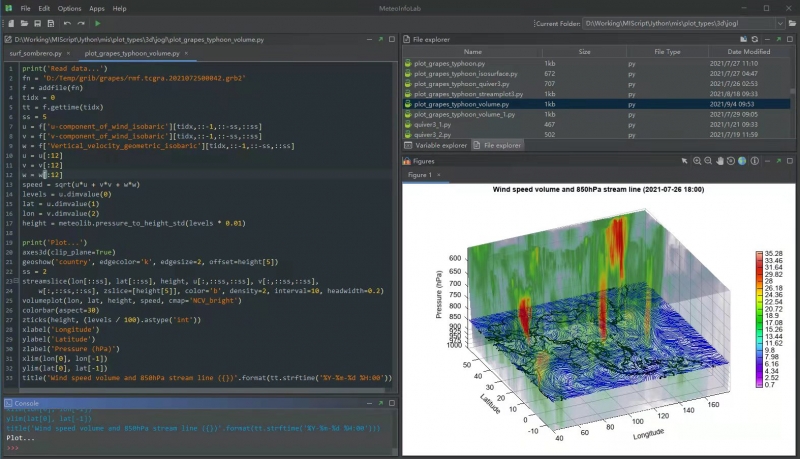Screen dimensions: 800x459
Task: Click the Save file icon in toolbar
Action: tap(36, 22)
